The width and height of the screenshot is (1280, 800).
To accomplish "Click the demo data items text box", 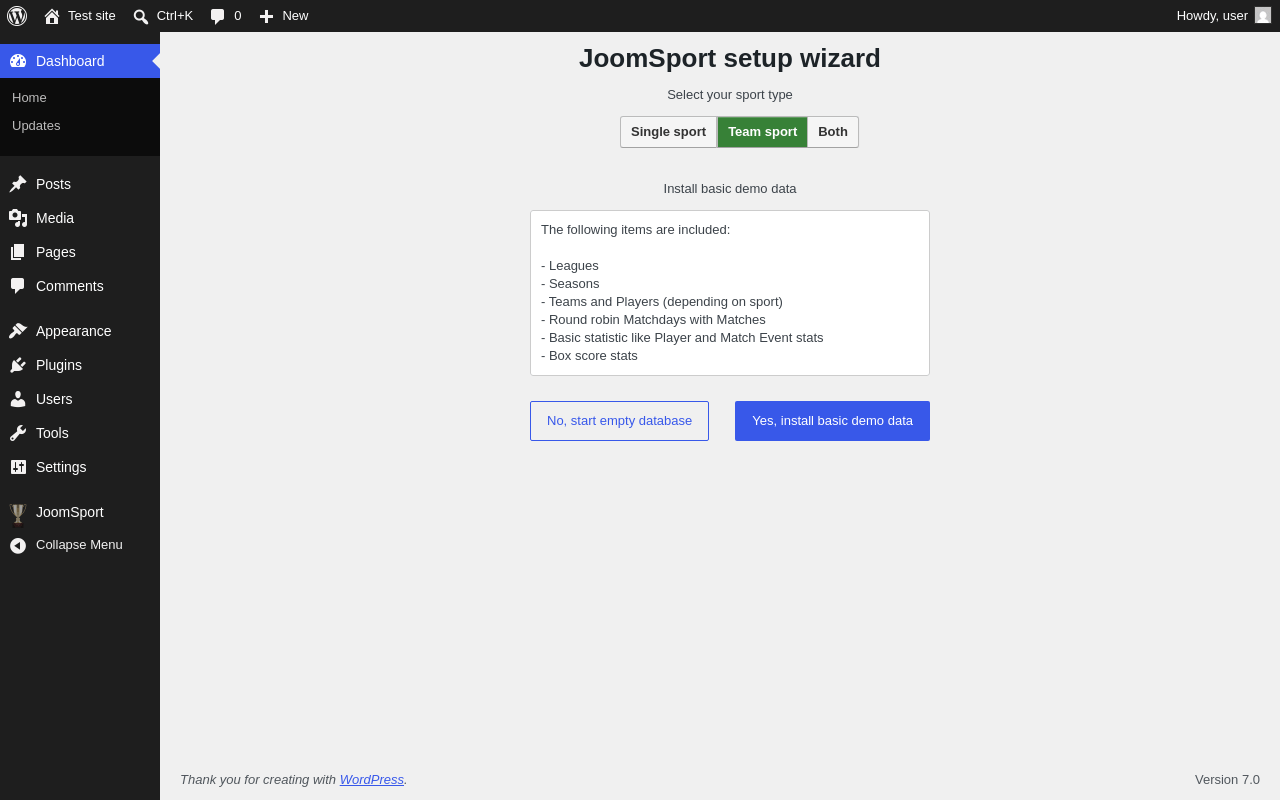I will 730,293.
